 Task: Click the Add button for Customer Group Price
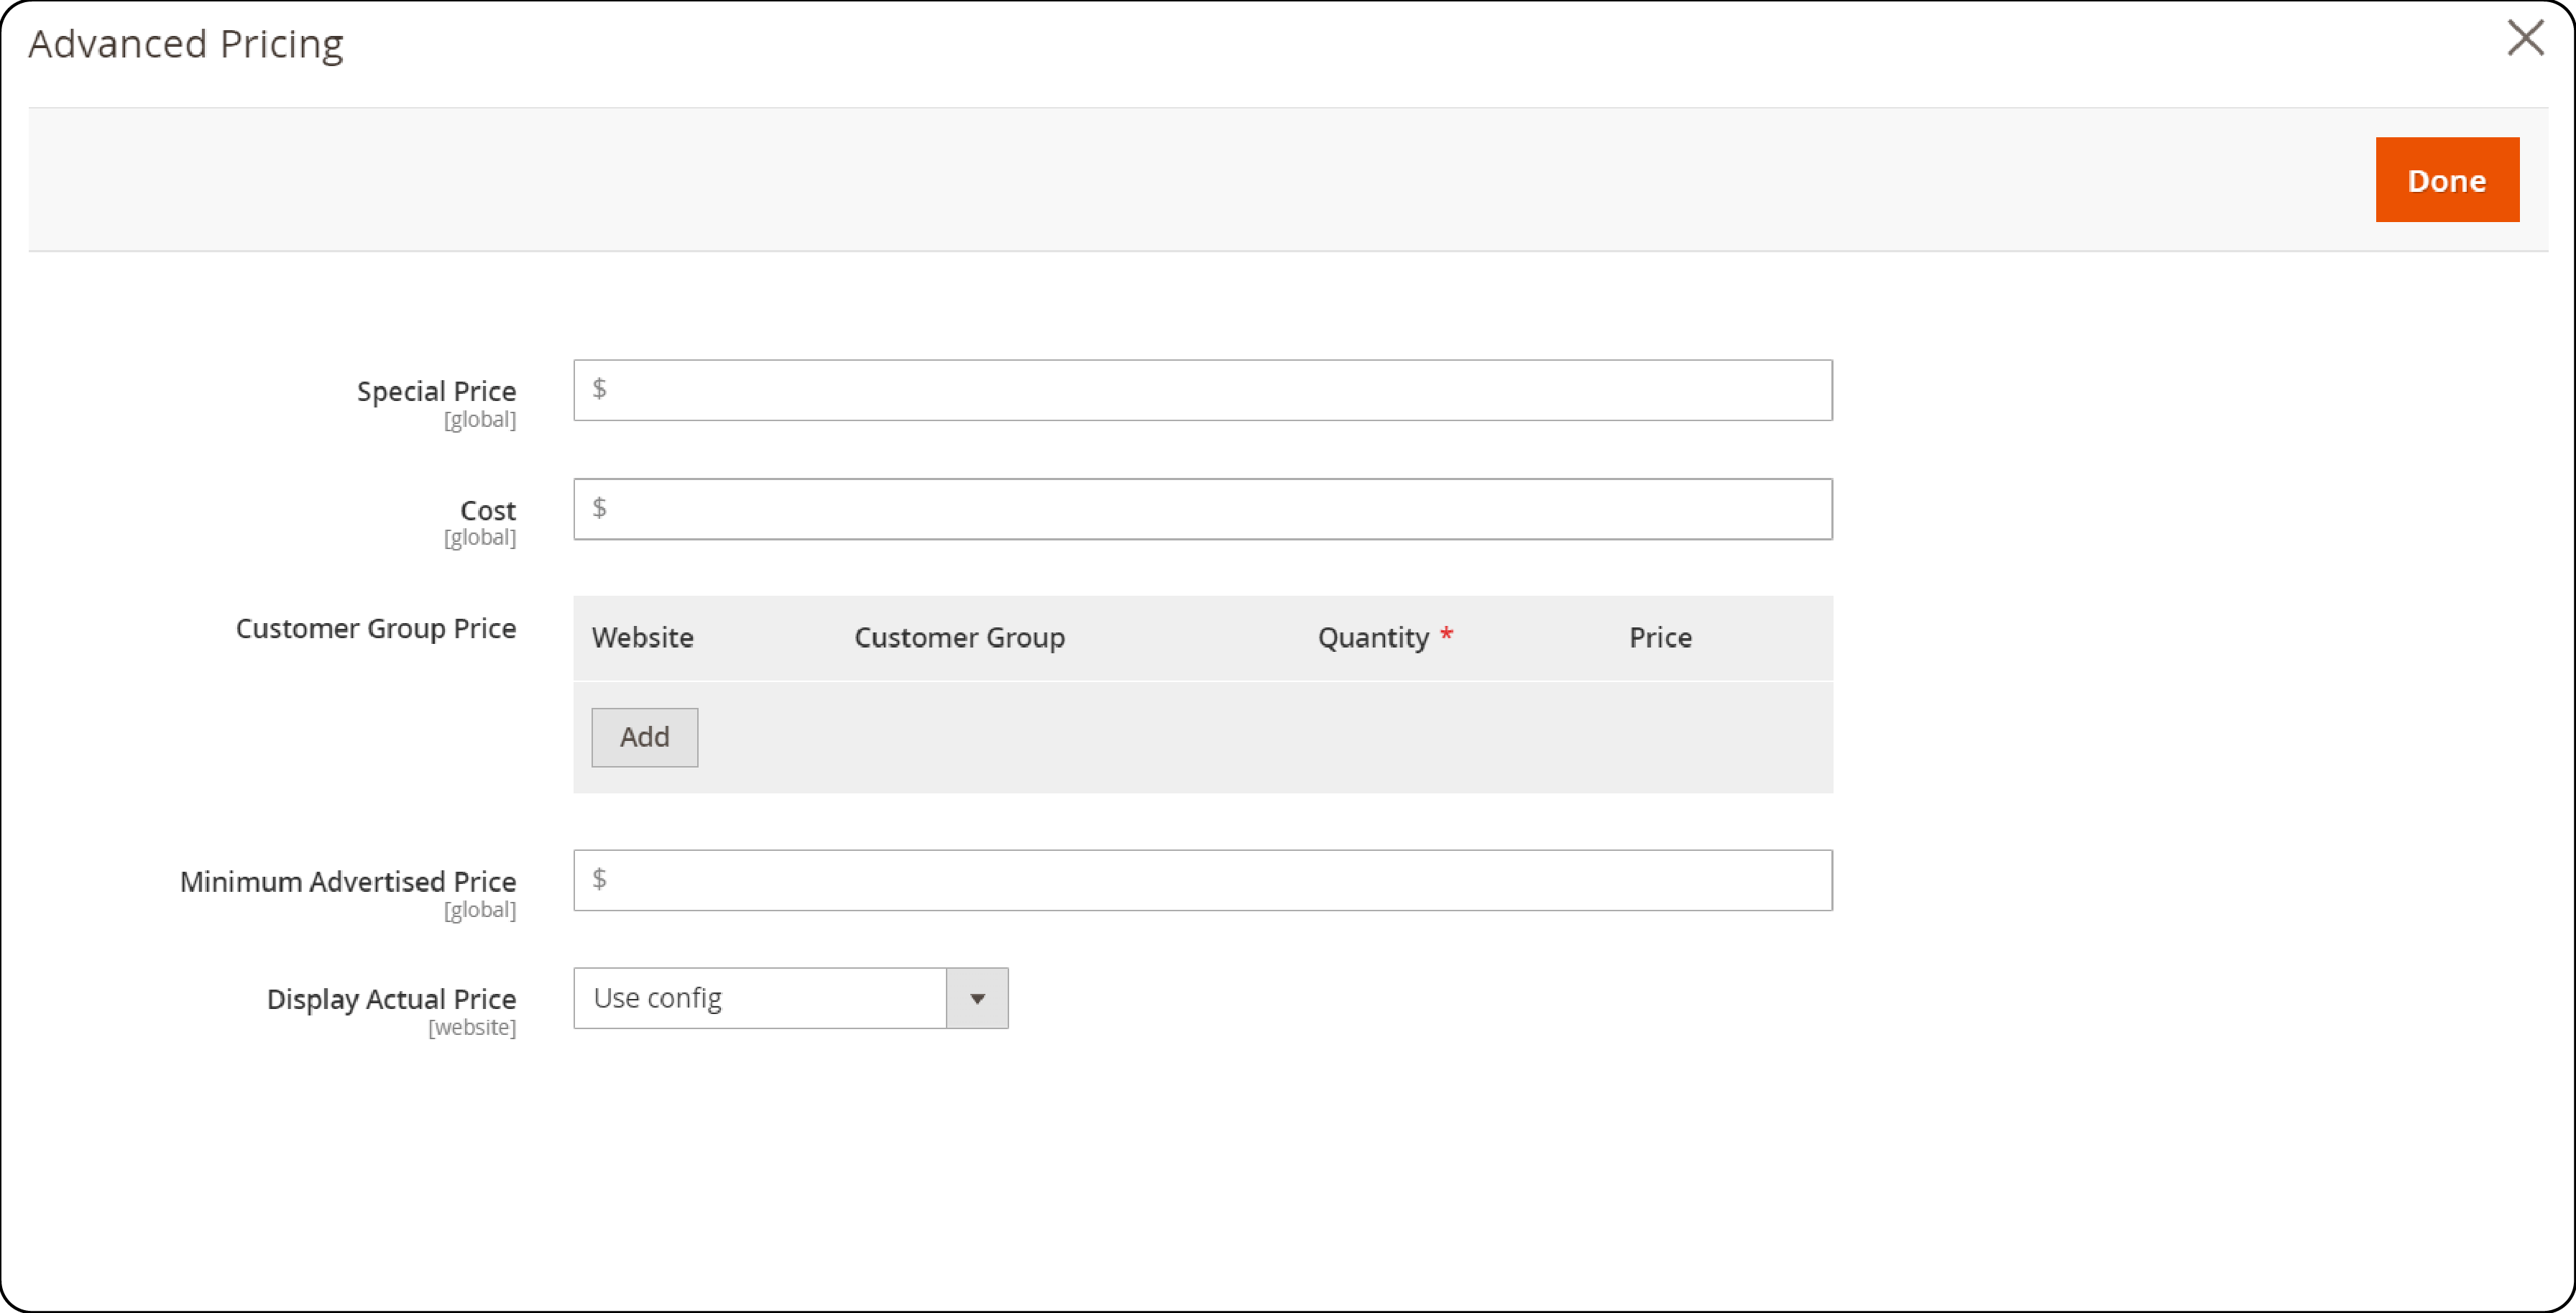[x=645, y=737]
